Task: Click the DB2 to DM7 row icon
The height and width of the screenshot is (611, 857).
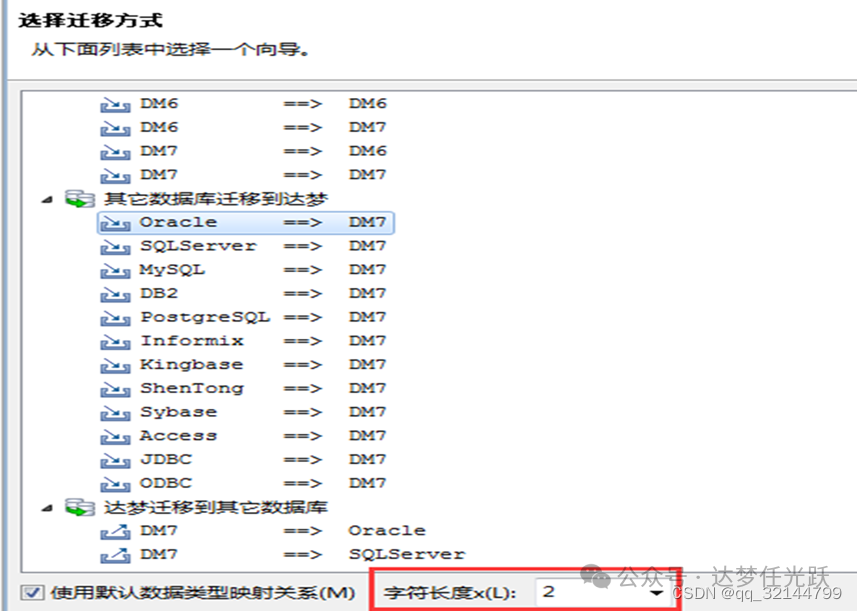Action: pyautogui.click(x=115, y=295)
